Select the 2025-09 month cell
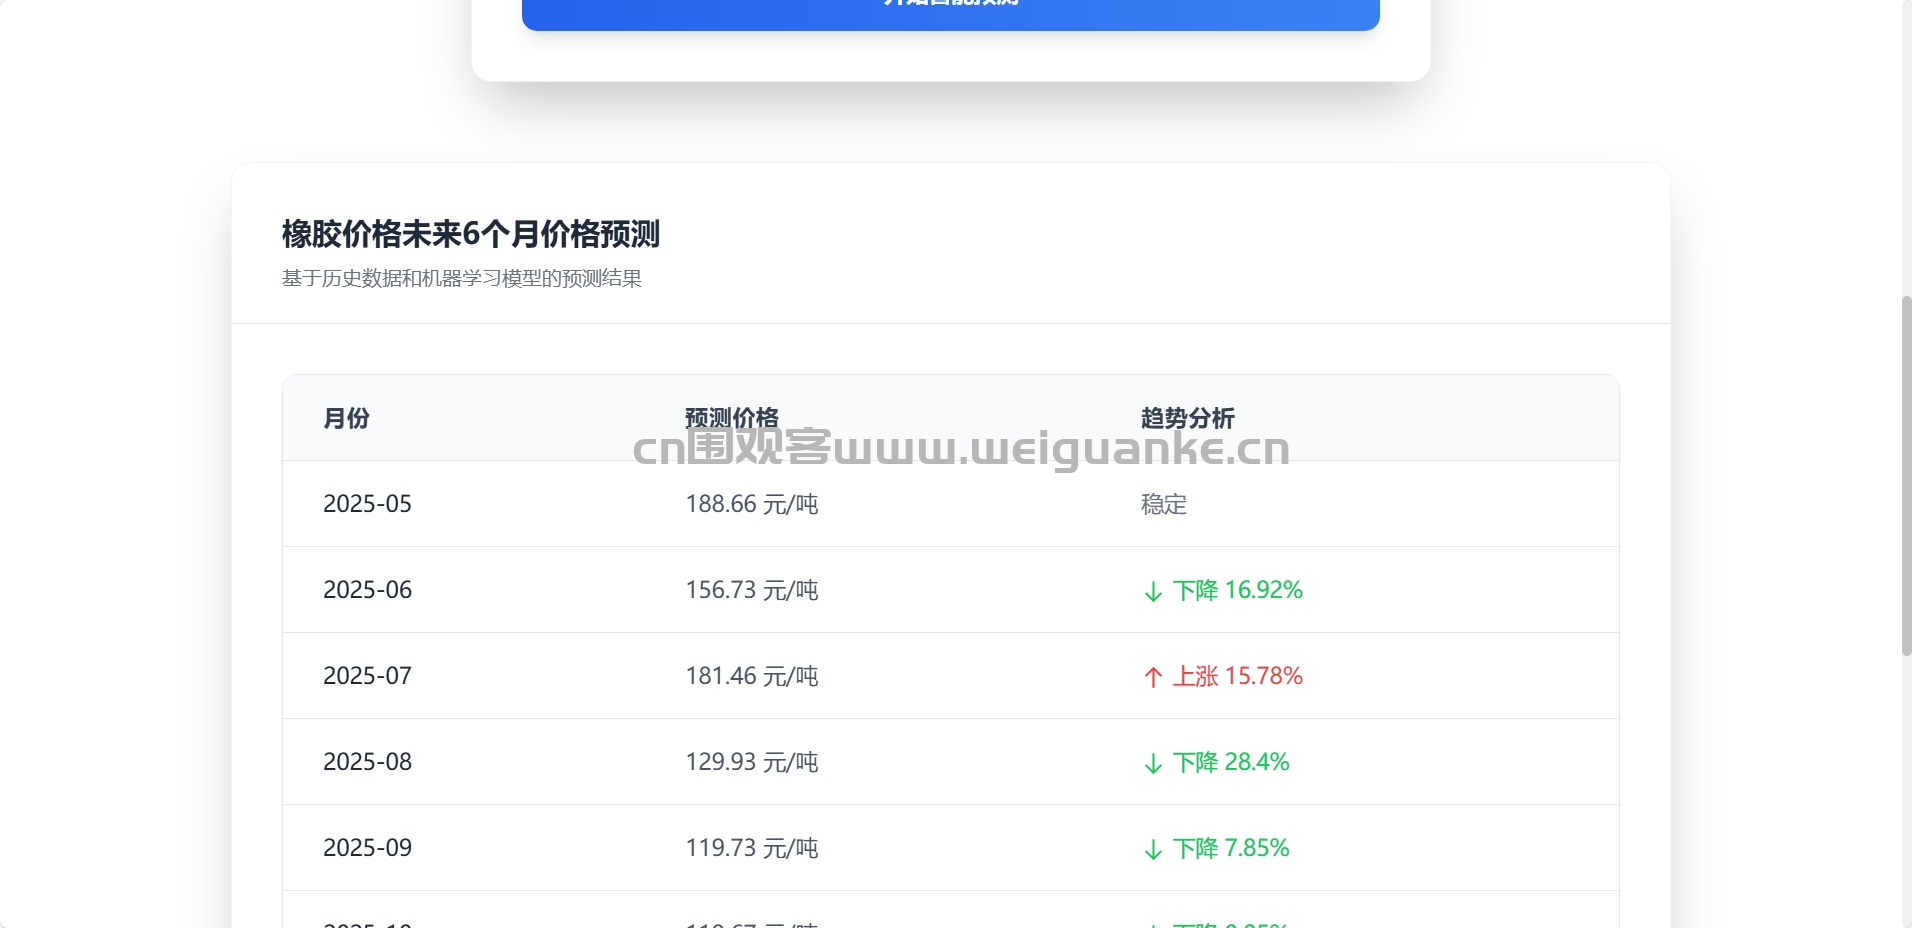Viewport: 1912px width, 928px height. coord(367,848)
